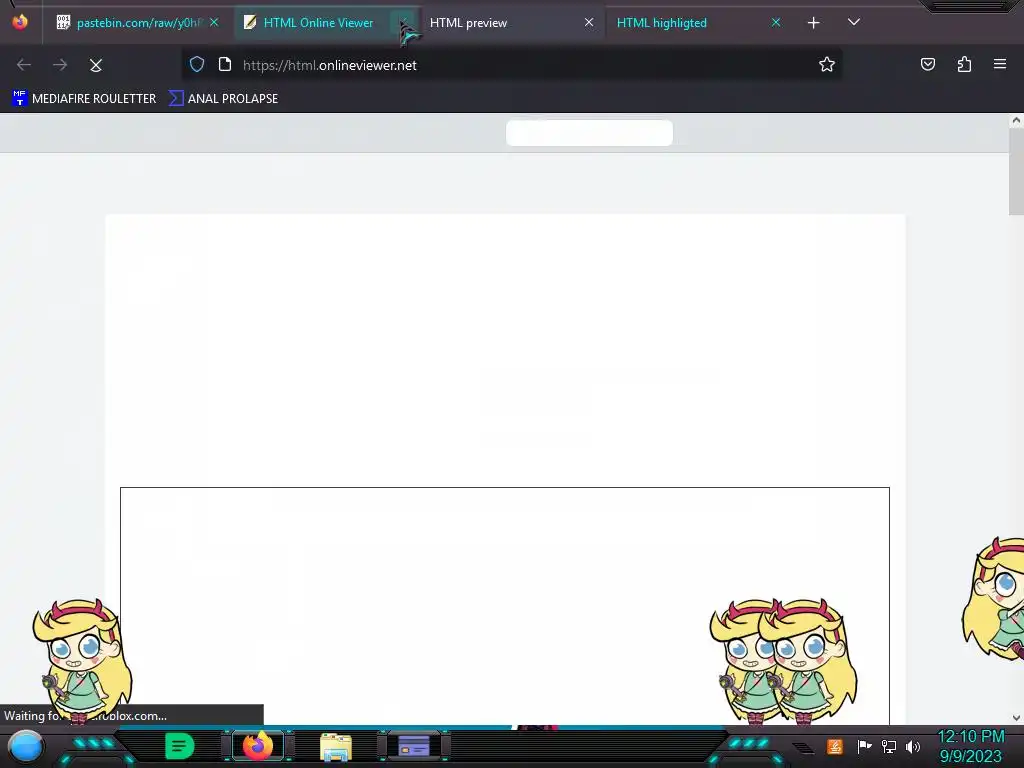Open the orange Java tray icon
Screen dimensions: 1024x768
click(x=835, y=746)
